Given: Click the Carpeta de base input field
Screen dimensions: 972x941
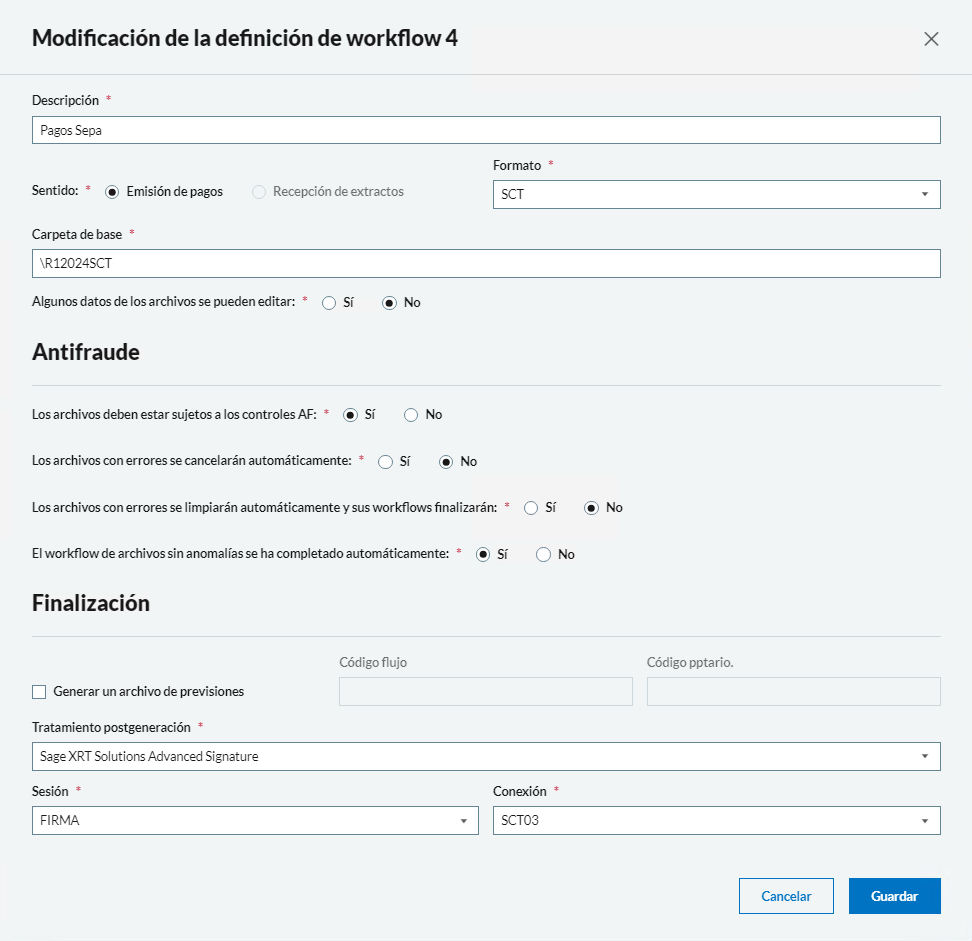Looking at the screenshot, I should [x=486, y=264].
